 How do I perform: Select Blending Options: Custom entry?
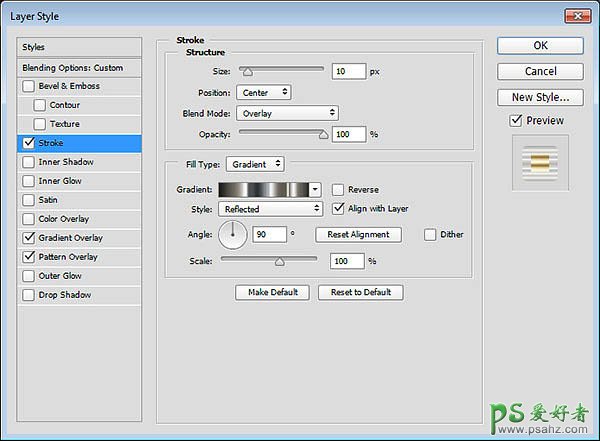[73, 67]
